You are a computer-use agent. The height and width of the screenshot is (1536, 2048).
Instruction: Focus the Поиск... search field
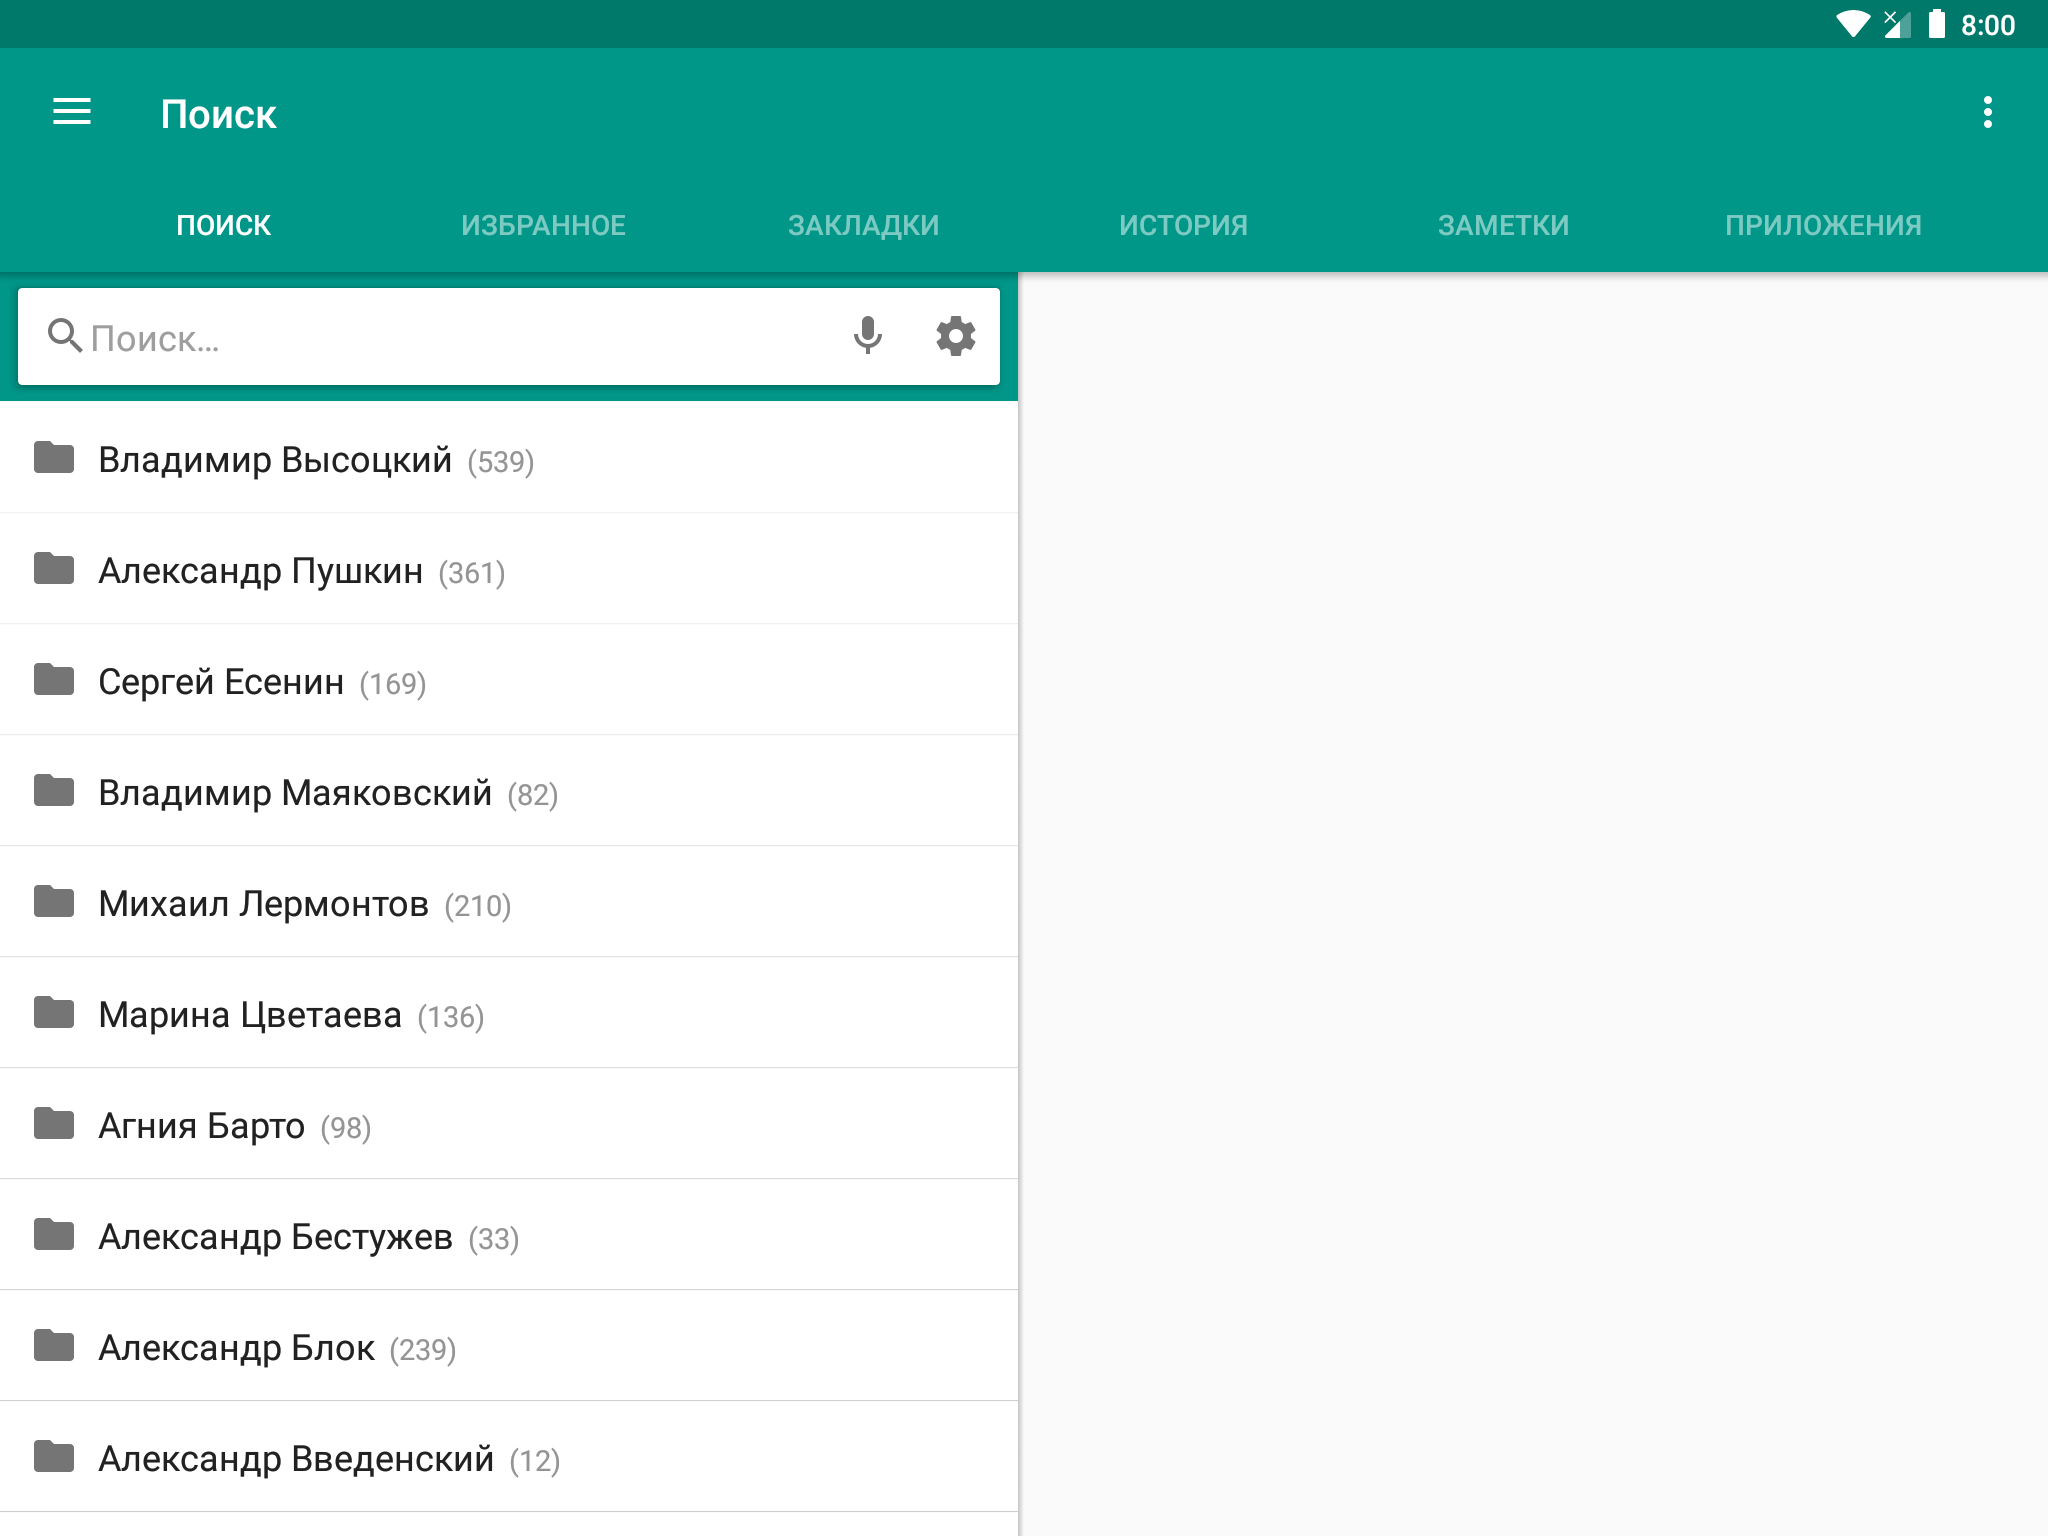(x=509, y=337)
